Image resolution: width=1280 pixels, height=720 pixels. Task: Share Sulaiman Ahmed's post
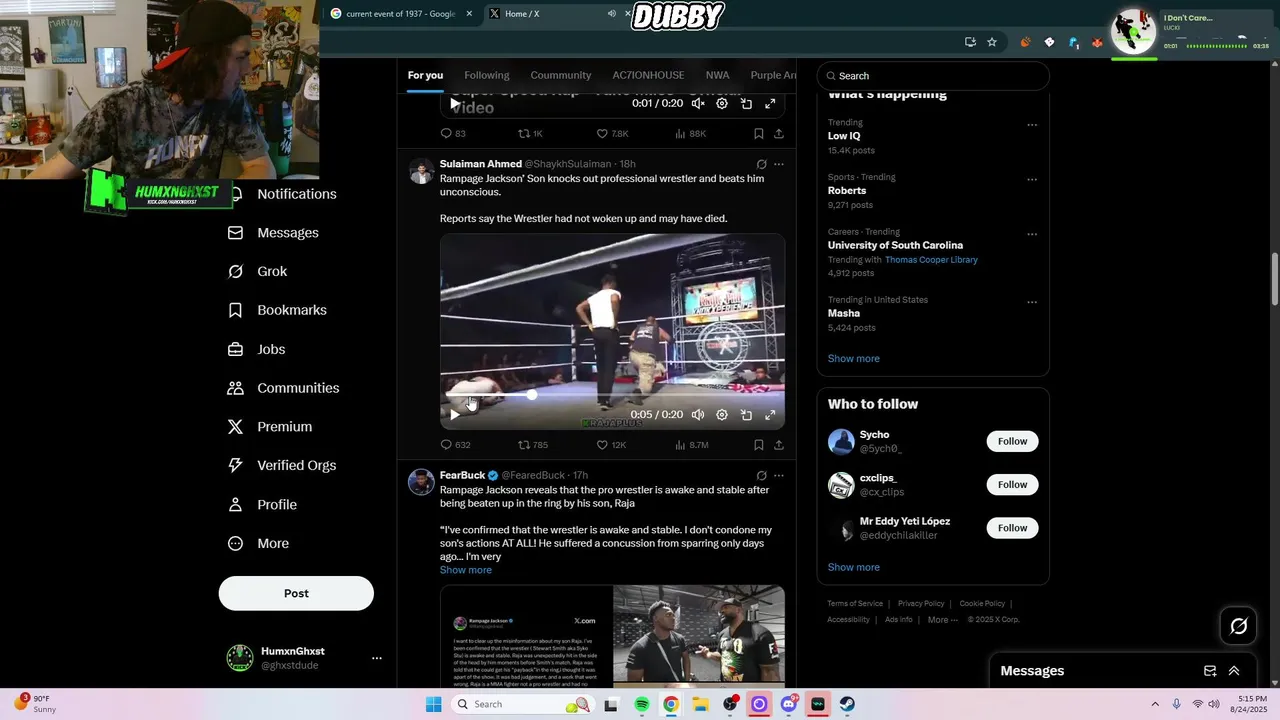pos(778,445)
